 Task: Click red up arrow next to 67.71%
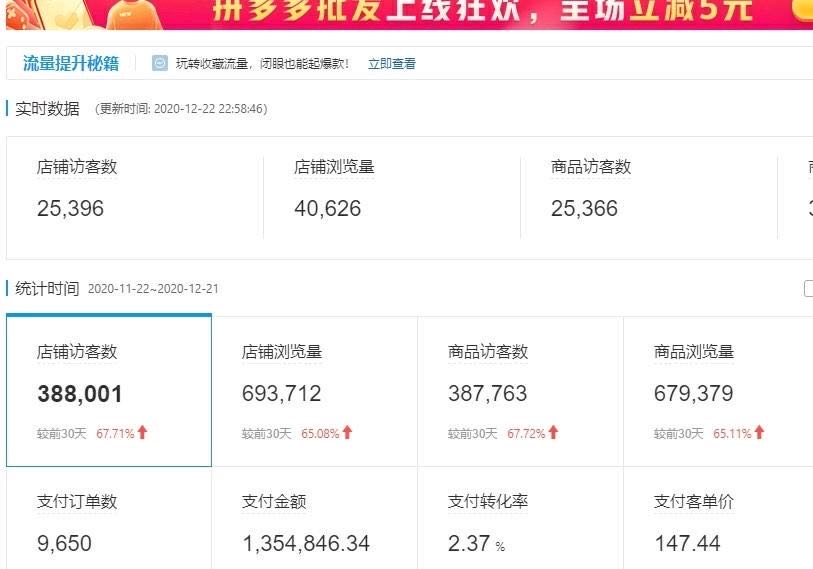pos(142,433)
